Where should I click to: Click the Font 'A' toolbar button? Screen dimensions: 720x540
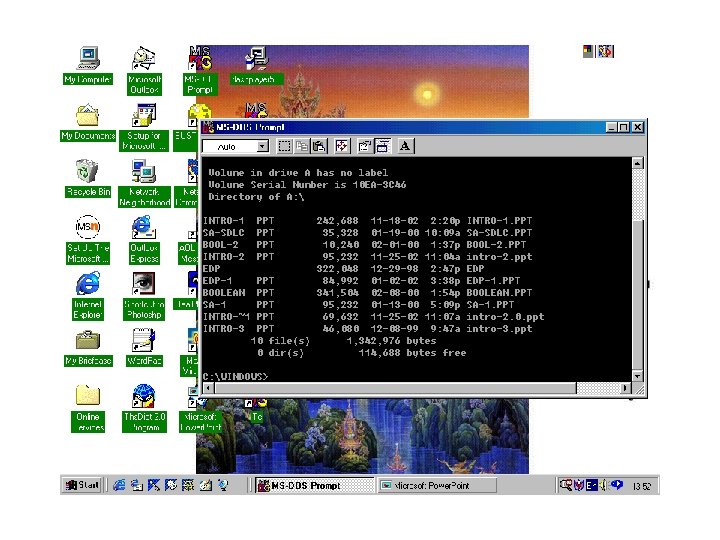pyautogui.click(x=405, y=146)
